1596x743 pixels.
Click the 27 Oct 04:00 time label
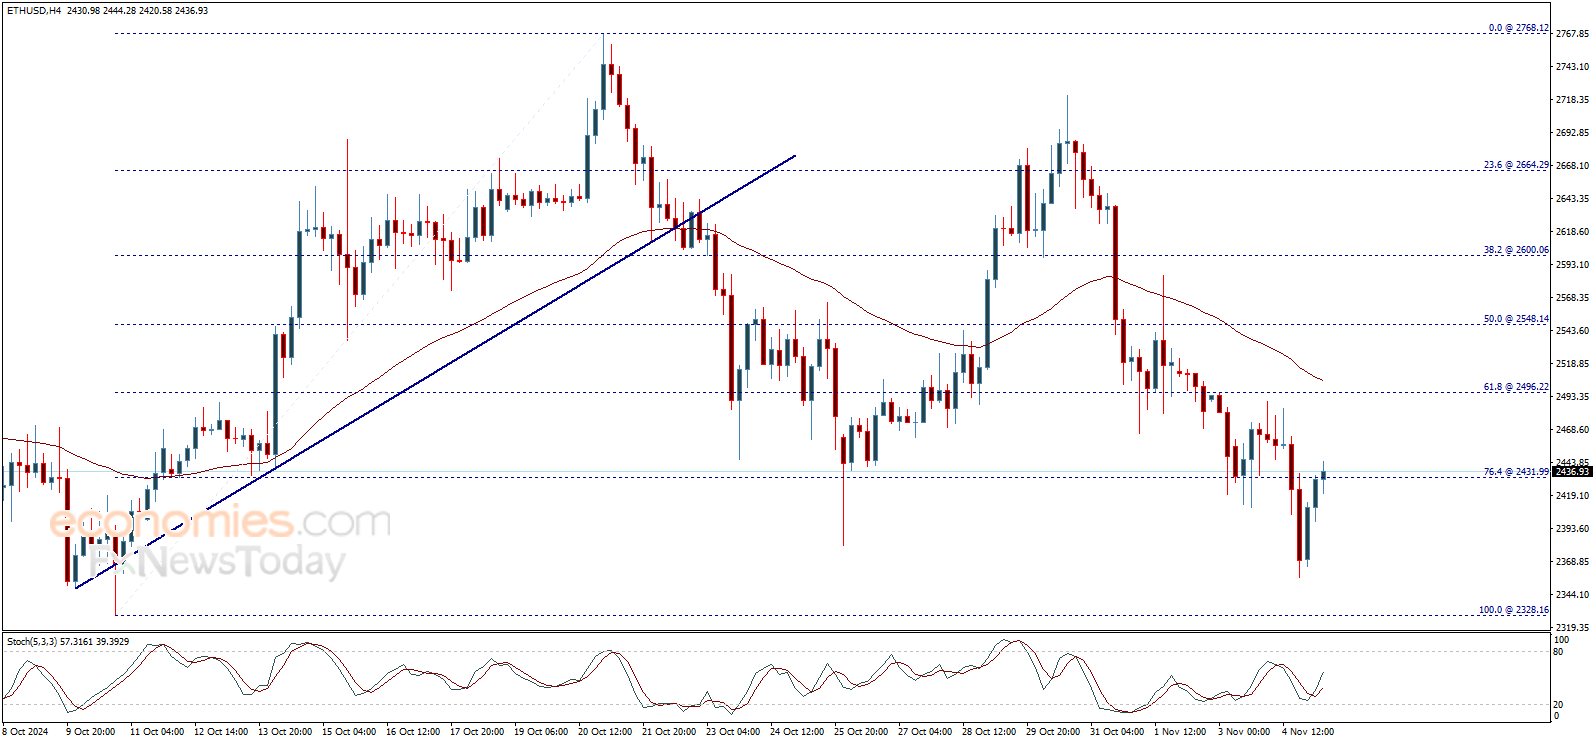coord(924,732)
